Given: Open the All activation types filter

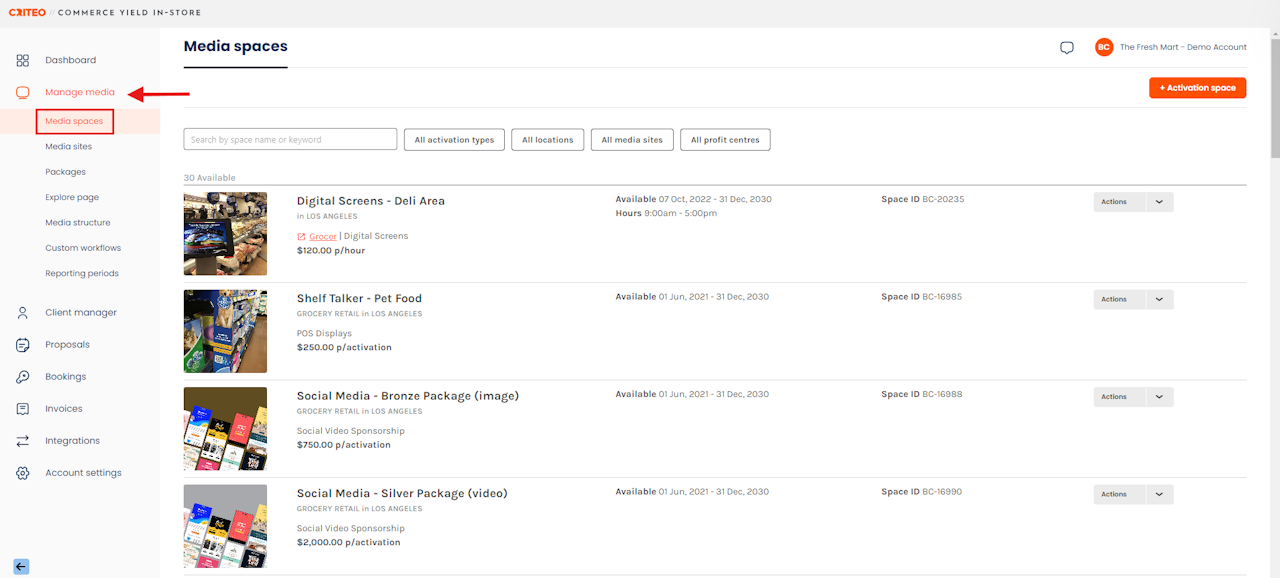Looking at the screenshot, I should coord(454,140).
